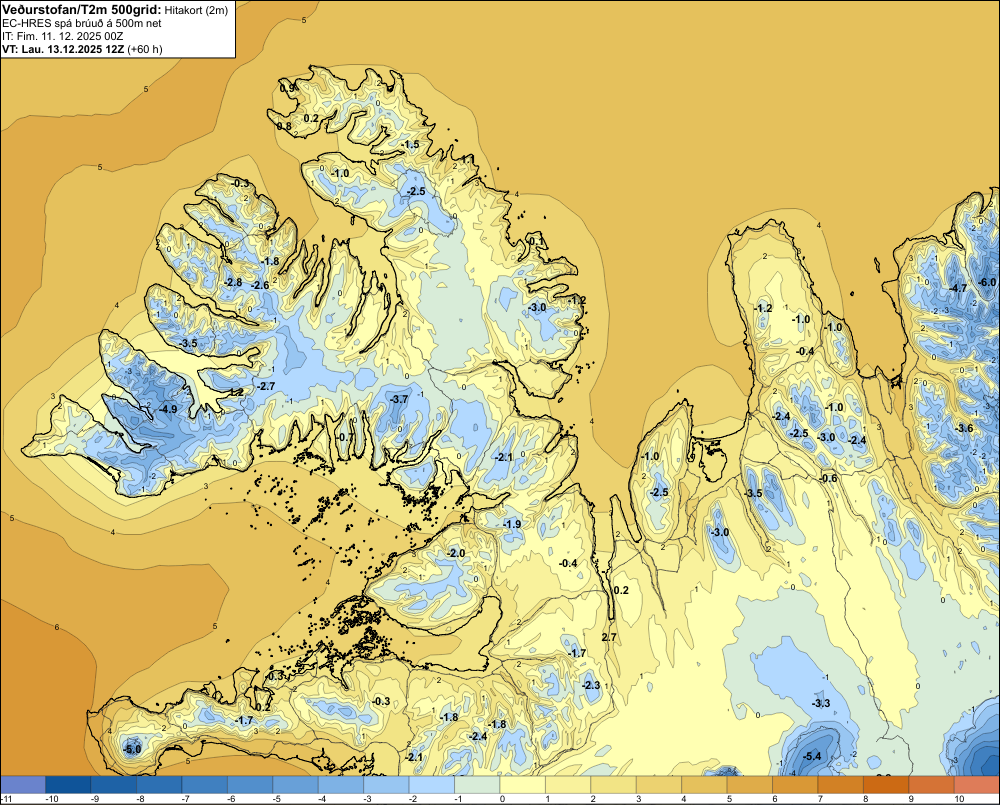Click the temperature value -5.4
The width and height of the screenshot is (1000, 805).
(x=812, y=756)
